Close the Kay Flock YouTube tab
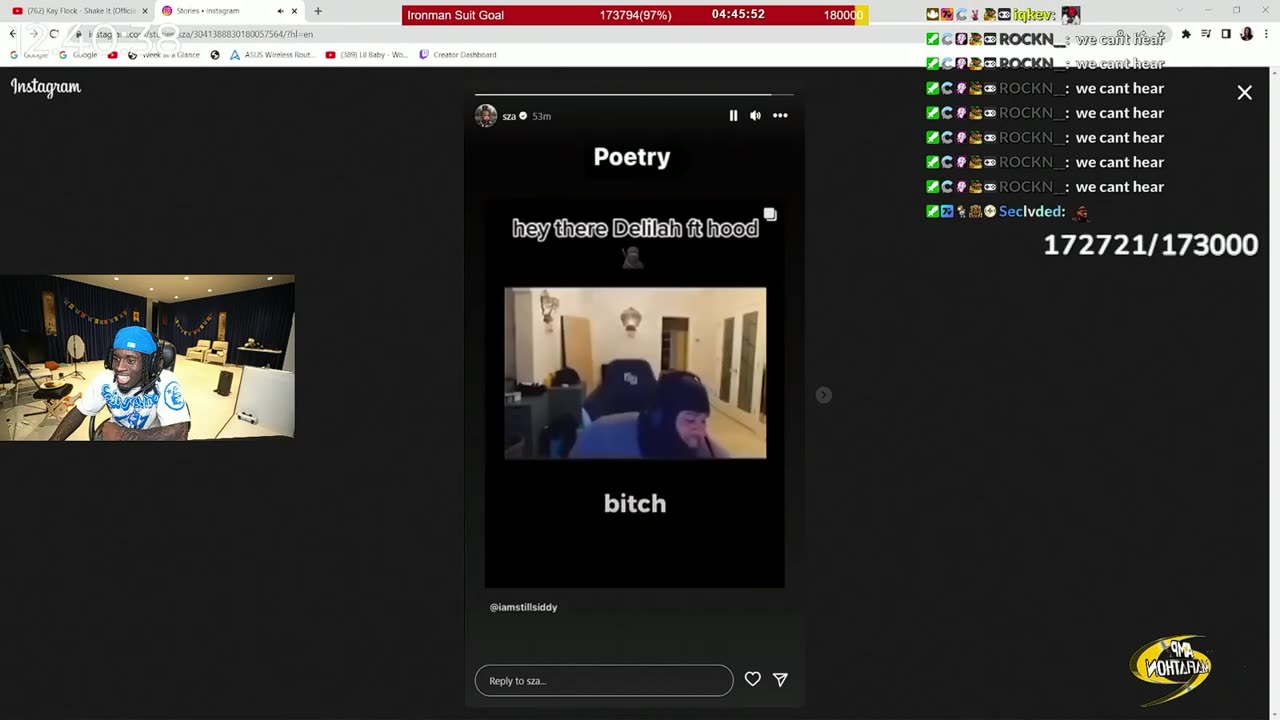The image size is (1280, 720). pos(145,11)
